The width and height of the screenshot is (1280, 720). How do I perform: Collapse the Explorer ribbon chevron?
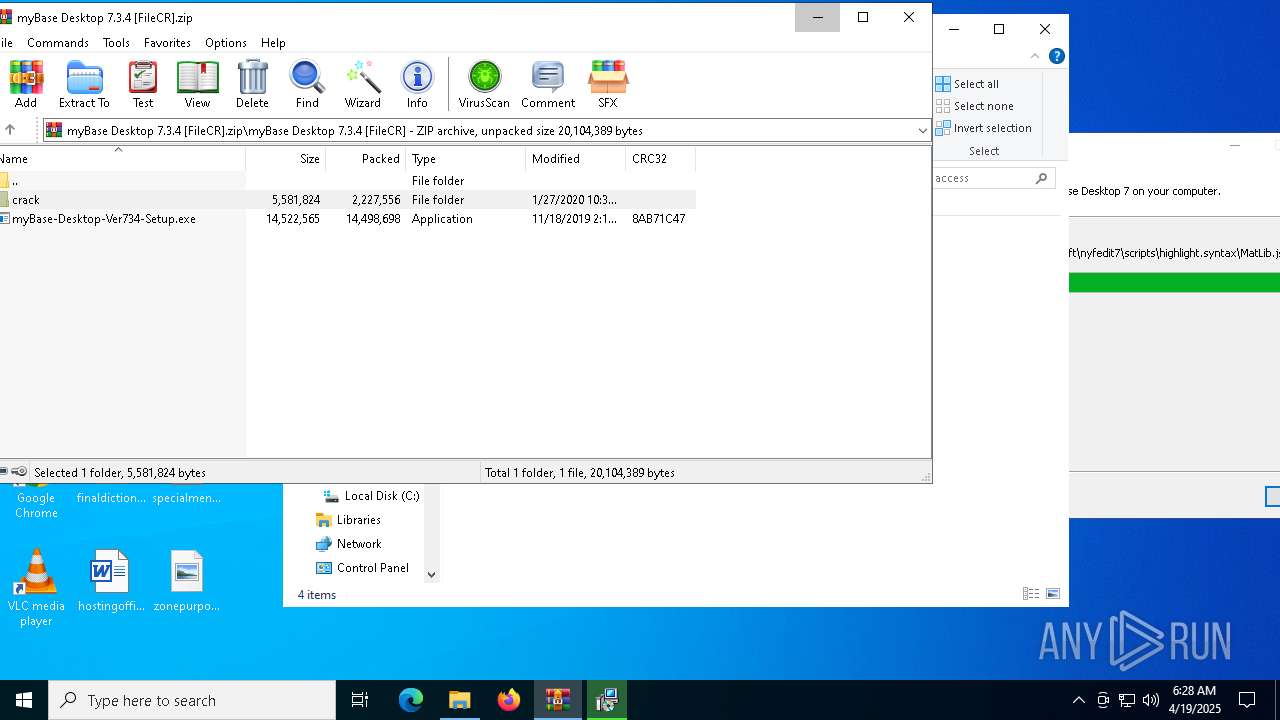click(1035, 56)
